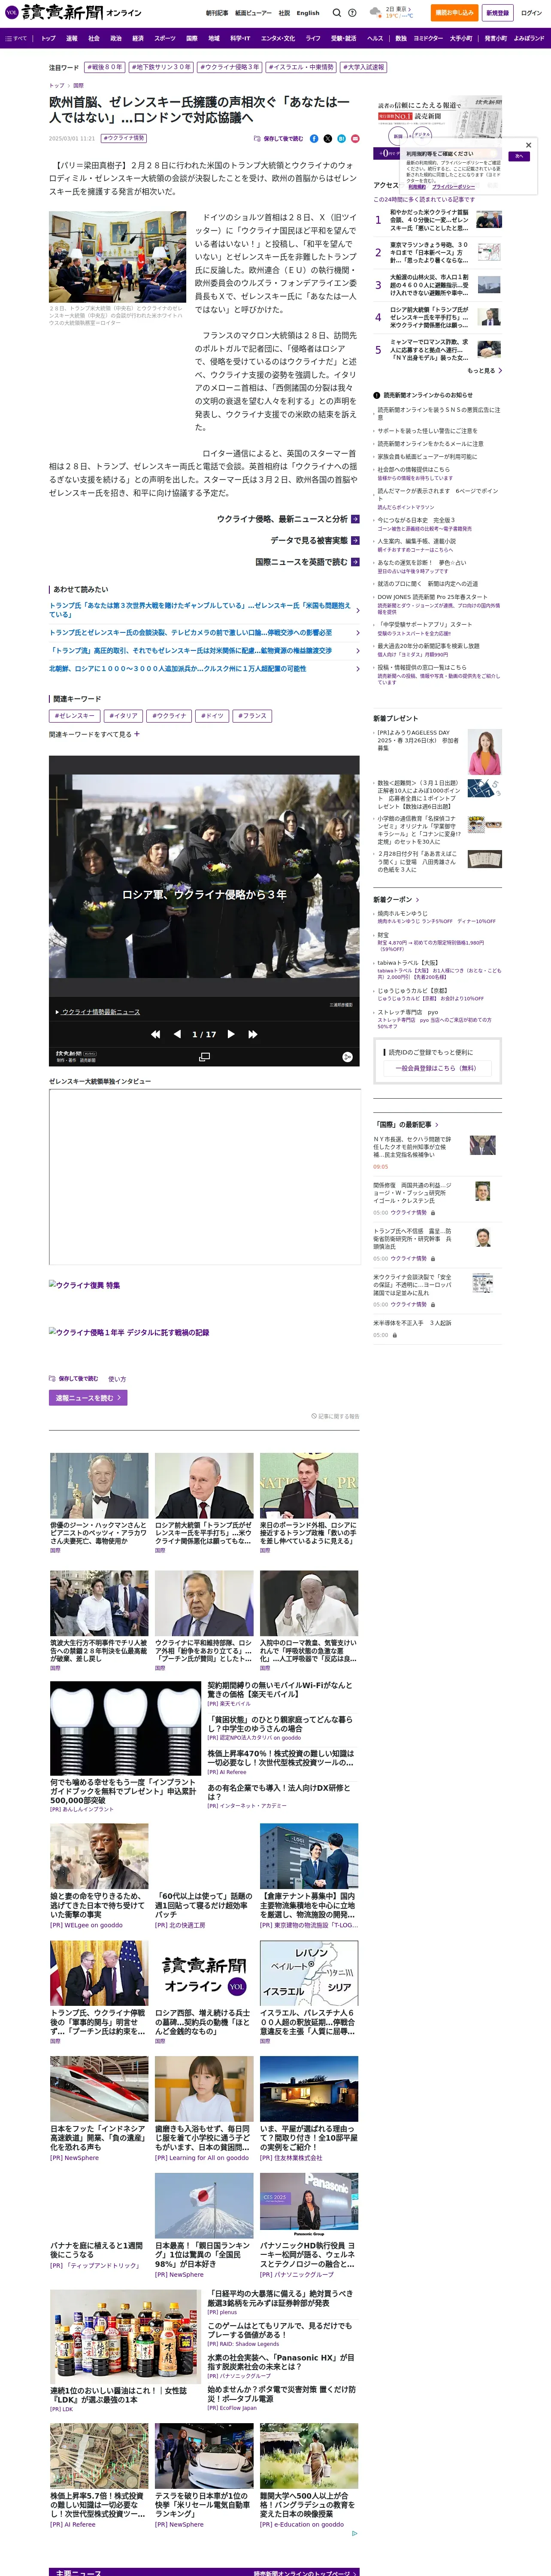Open ウクライナ侵略１年半 デジタルに託す戦禍の記録 link
Image resolution: width=551 pixels, height=2576 pixels.
[x=129, y=1333]
